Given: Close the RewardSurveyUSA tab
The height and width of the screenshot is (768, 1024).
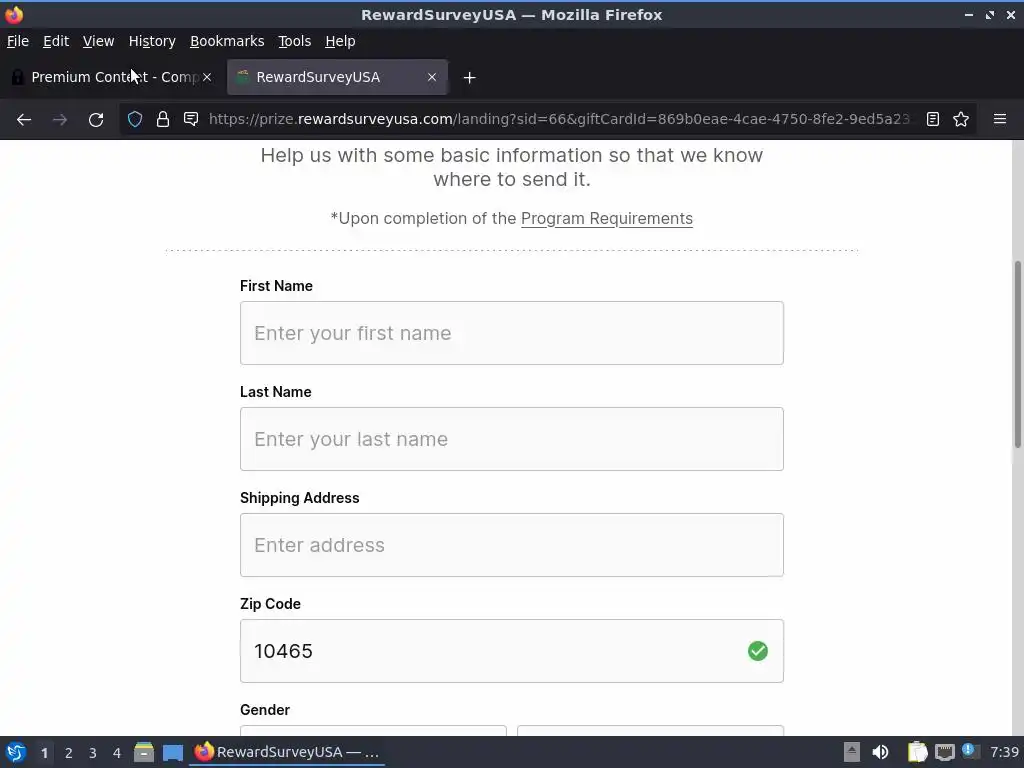Looking at the screenshot, I should click(x=432, y=77).
